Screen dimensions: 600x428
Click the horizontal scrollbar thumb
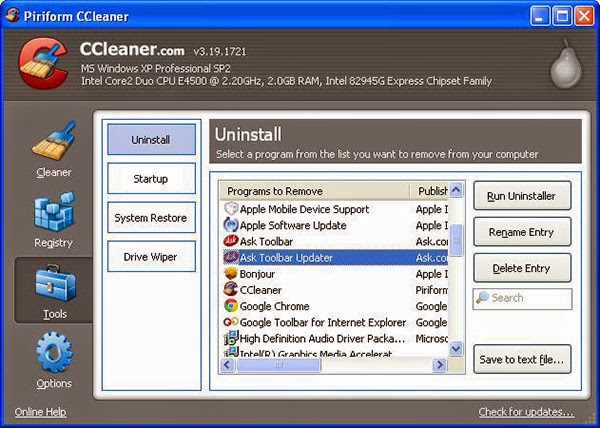279,365
